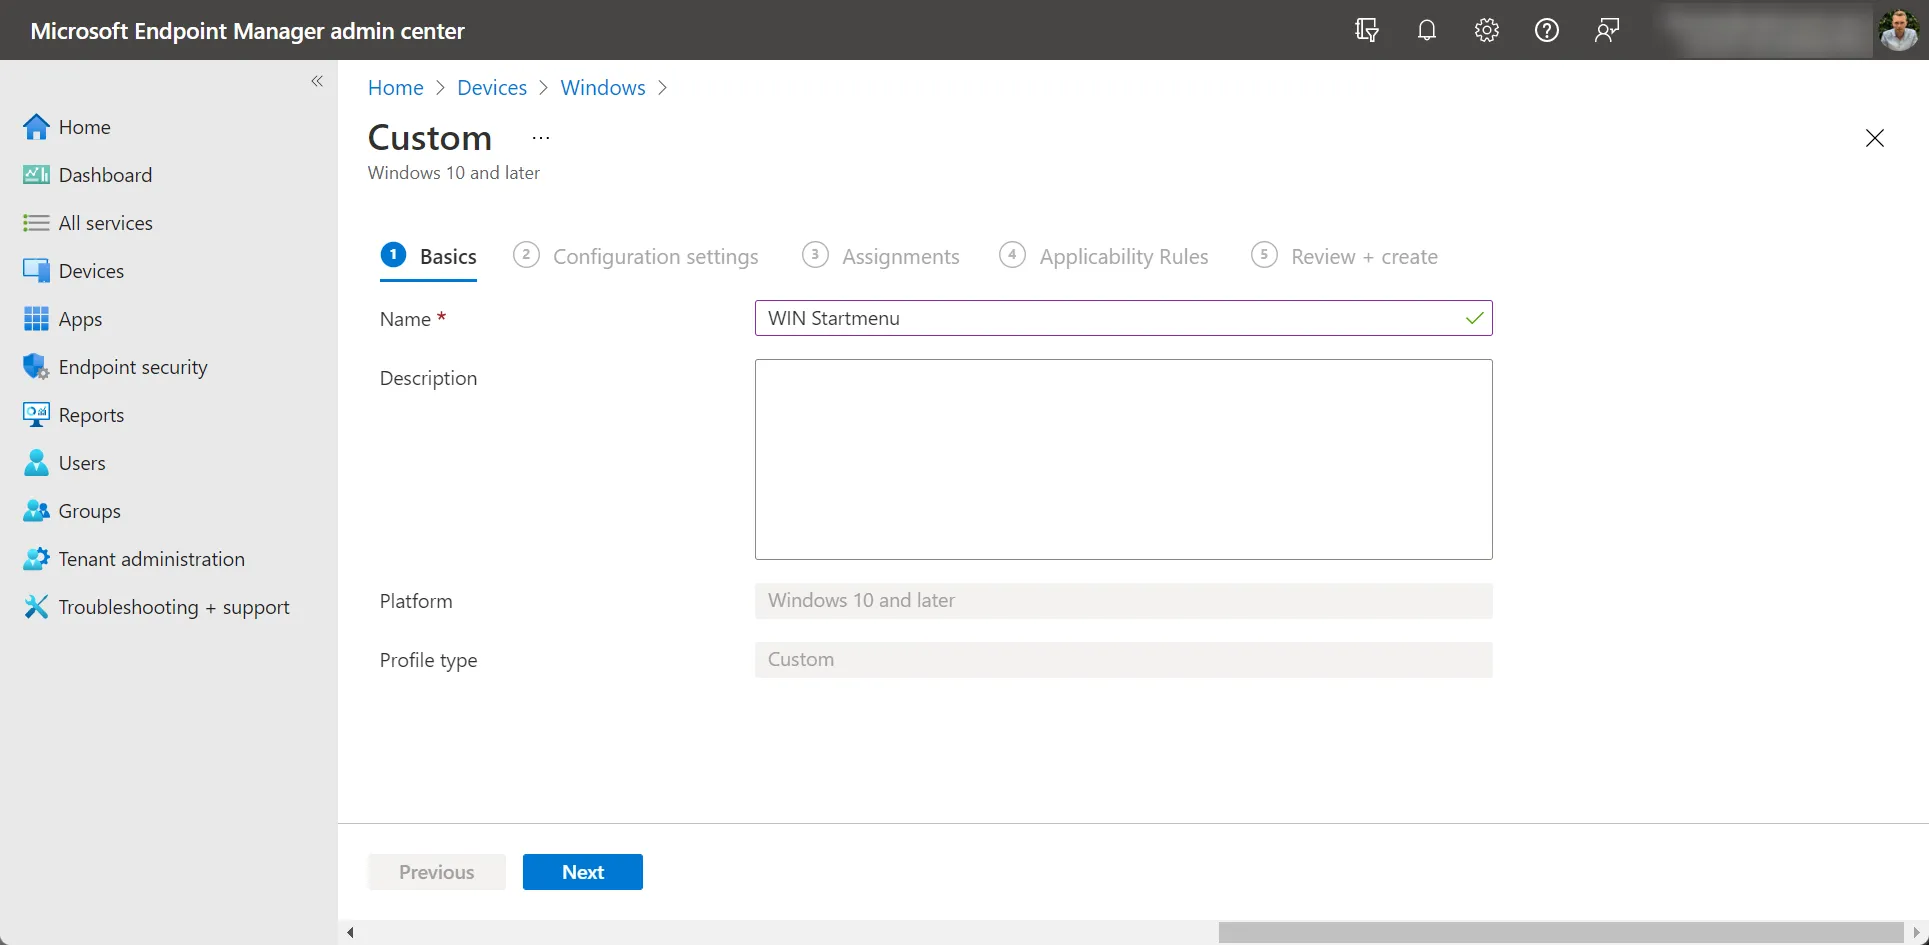Open Tenant administration icon
Image resolution: width=1929 pixels, height=945 pixels.
pos(36,559)
